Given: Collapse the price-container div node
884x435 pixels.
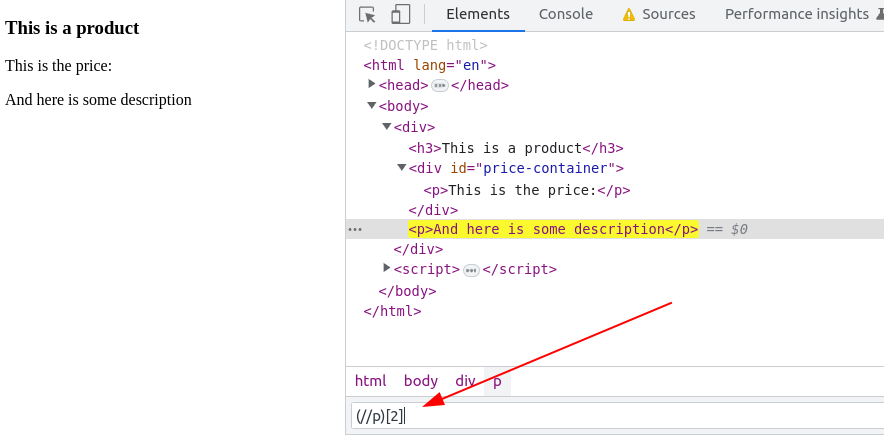Looking at the screenshot, I should pos(402,167).
